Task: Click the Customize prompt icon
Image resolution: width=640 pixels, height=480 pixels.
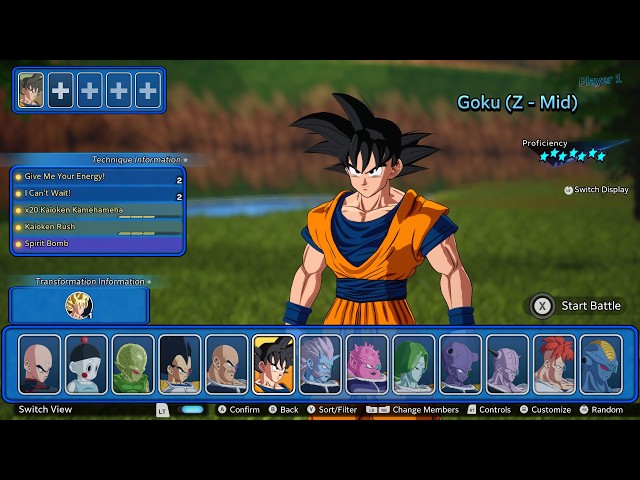Action: [524, 409]
